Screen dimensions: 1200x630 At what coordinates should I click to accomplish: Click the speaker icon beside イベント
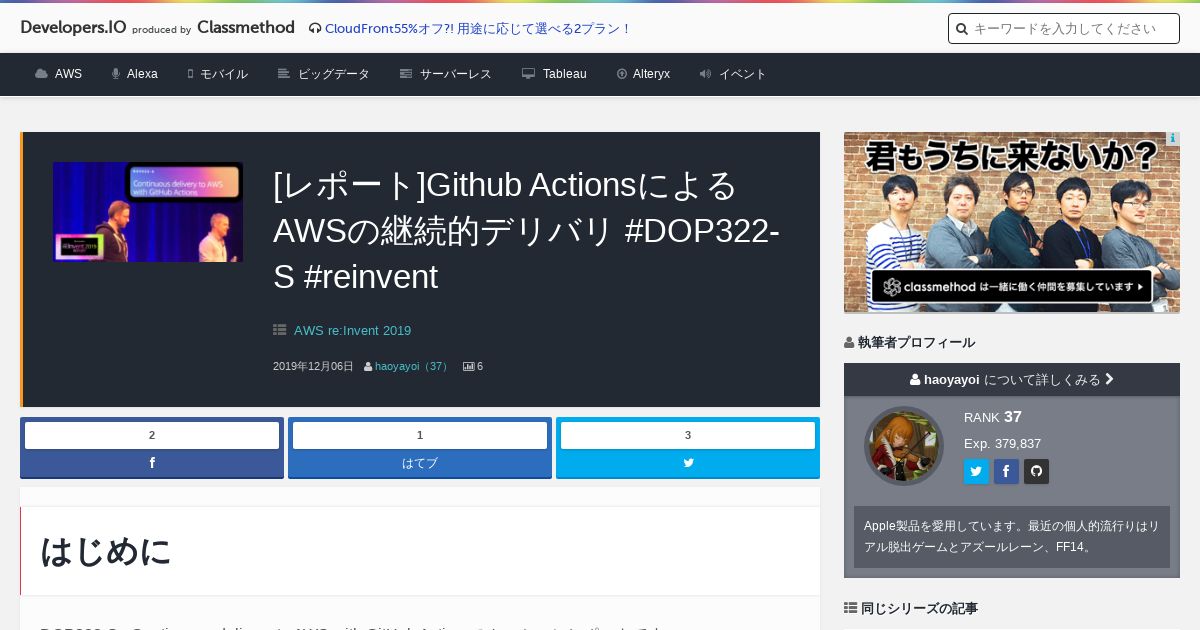click(705, 74)
